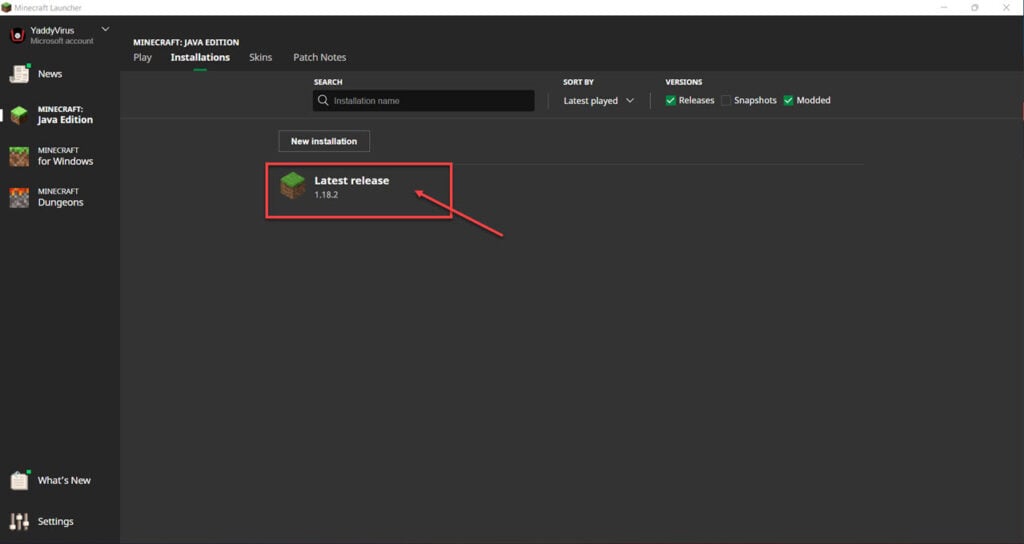Click the New installation button
Screen dimensions: 1024x544
(x=324, y=141)
